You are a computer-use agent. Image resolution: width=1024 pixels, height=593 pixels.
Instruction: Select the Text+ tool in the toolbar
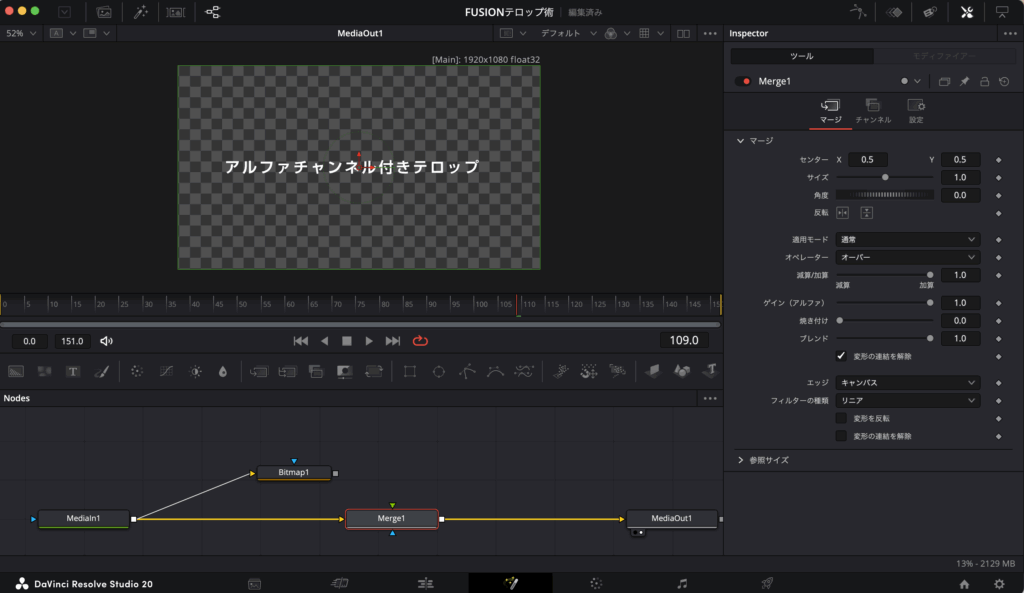click(73, 371)
